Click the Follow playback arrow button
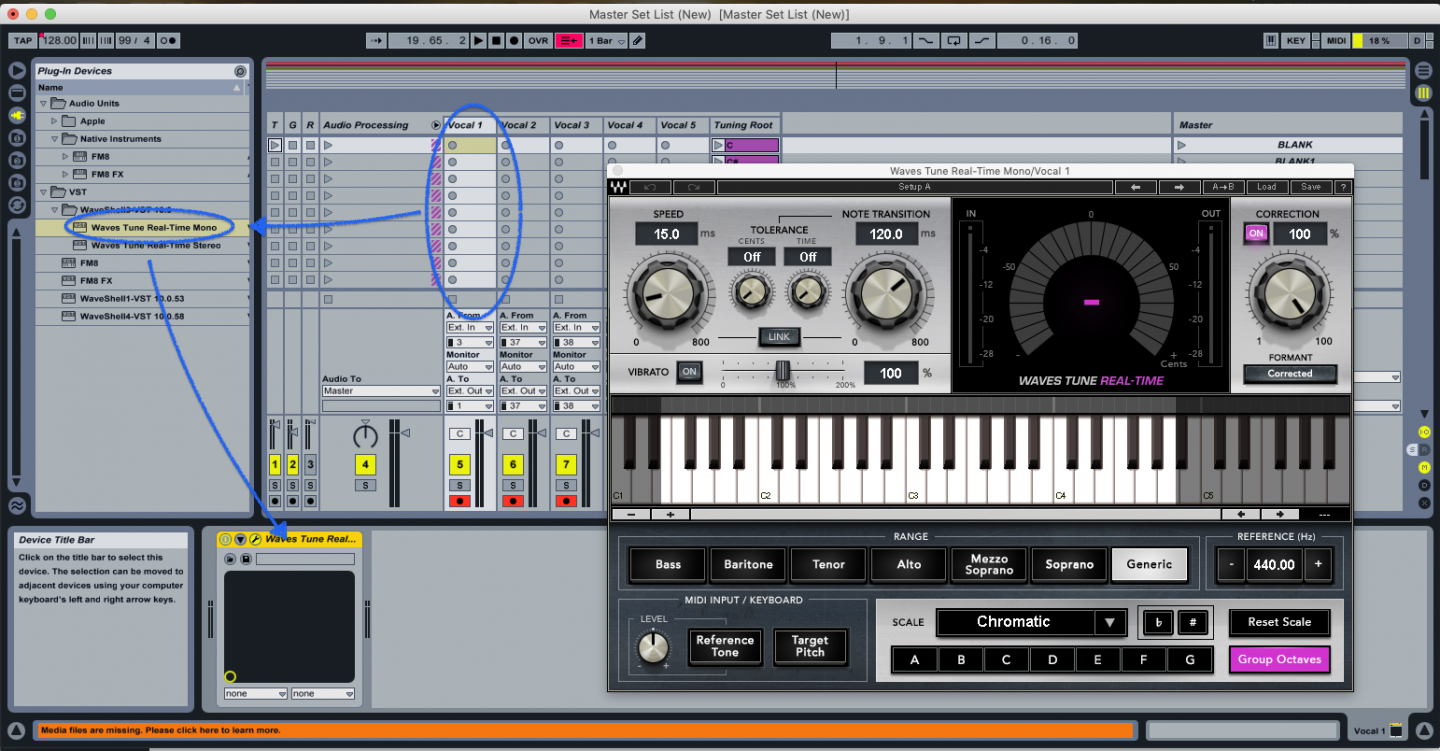This screenshot has height=751, width=1440. click(376, 41)
